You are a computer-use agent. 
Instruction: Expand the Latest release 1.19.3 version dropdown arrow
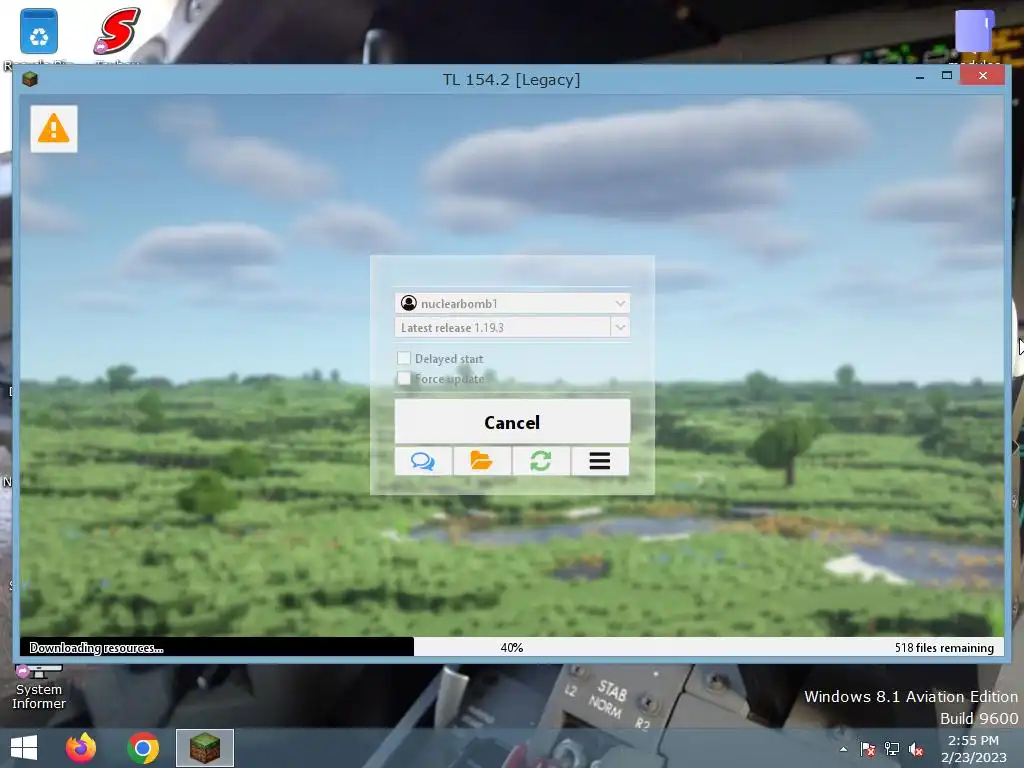pos(620,327)
